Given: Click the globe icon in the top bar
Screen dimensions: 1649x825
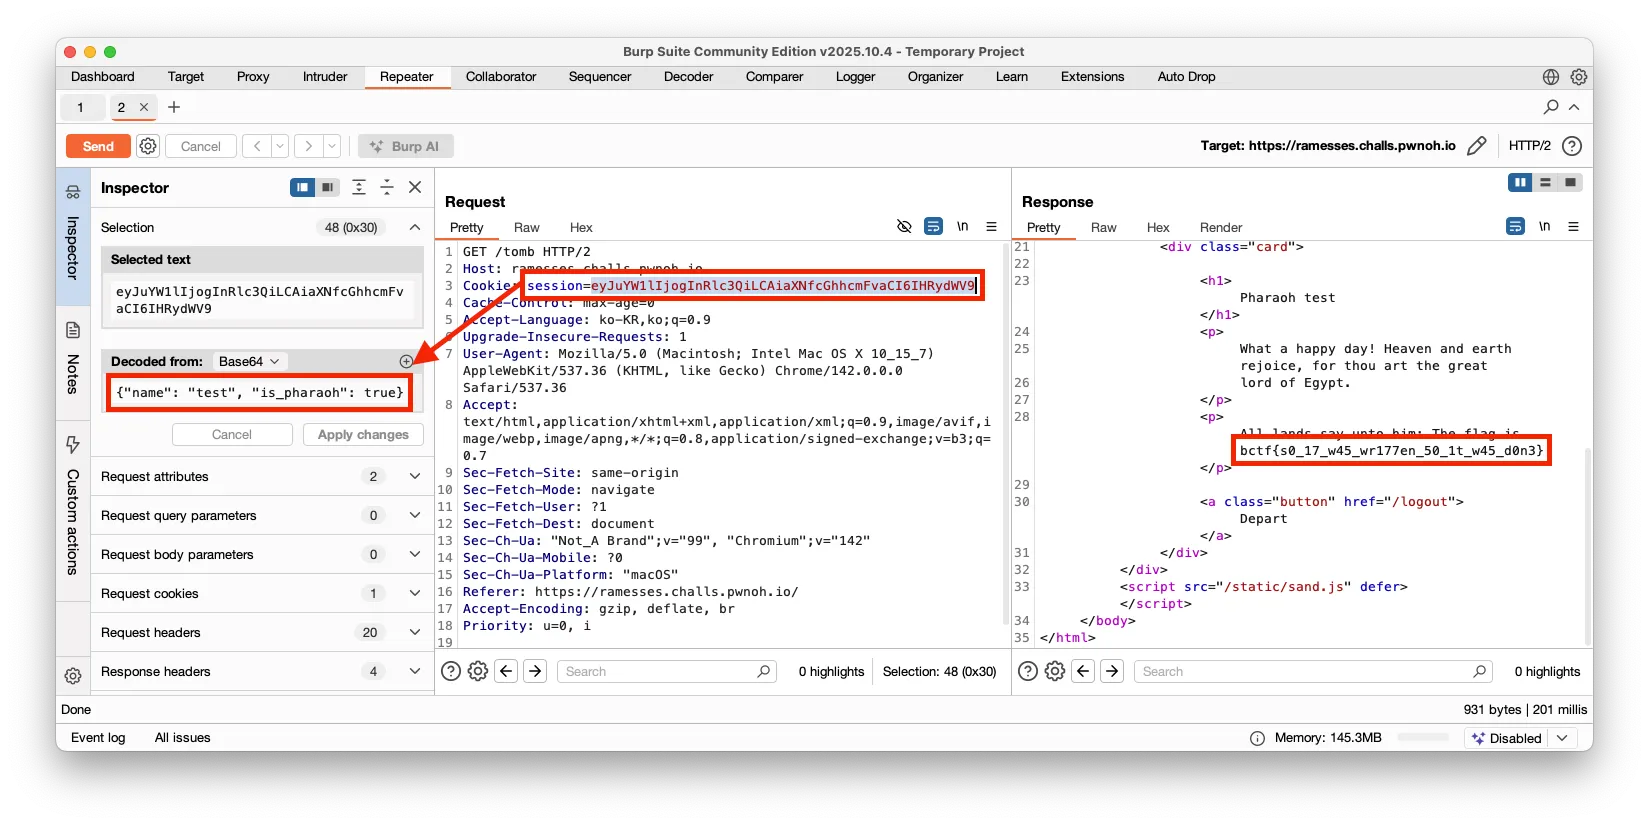Looking at the screenshot, I should pyautogui.click(x=1551, y=77).
